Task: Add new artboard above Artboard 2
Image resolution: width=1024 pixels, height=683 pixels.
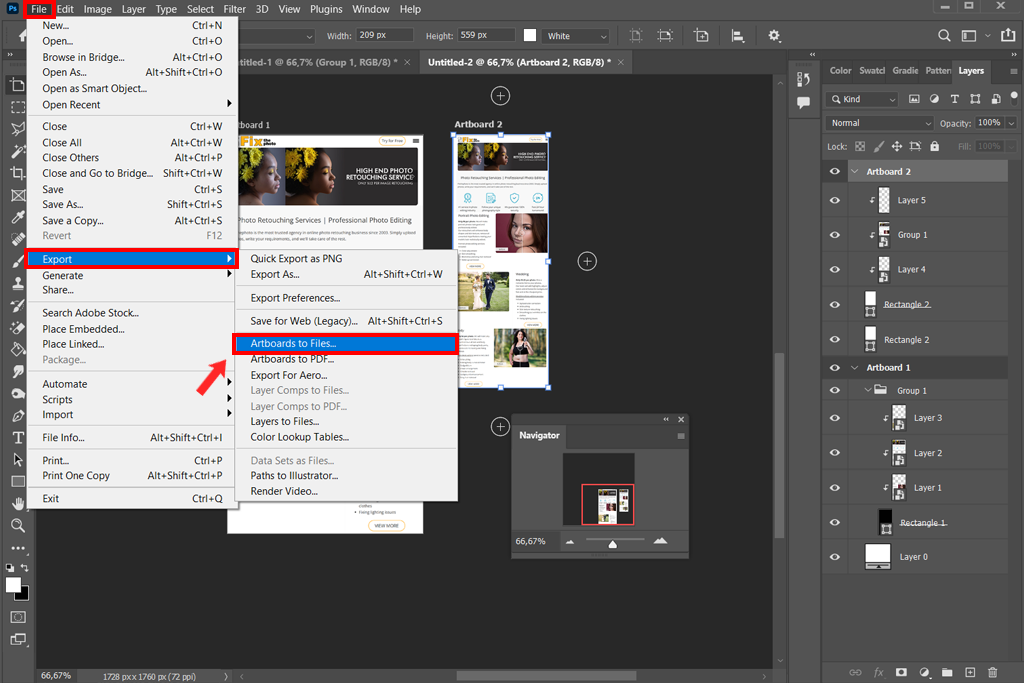Action: [500, 96]
